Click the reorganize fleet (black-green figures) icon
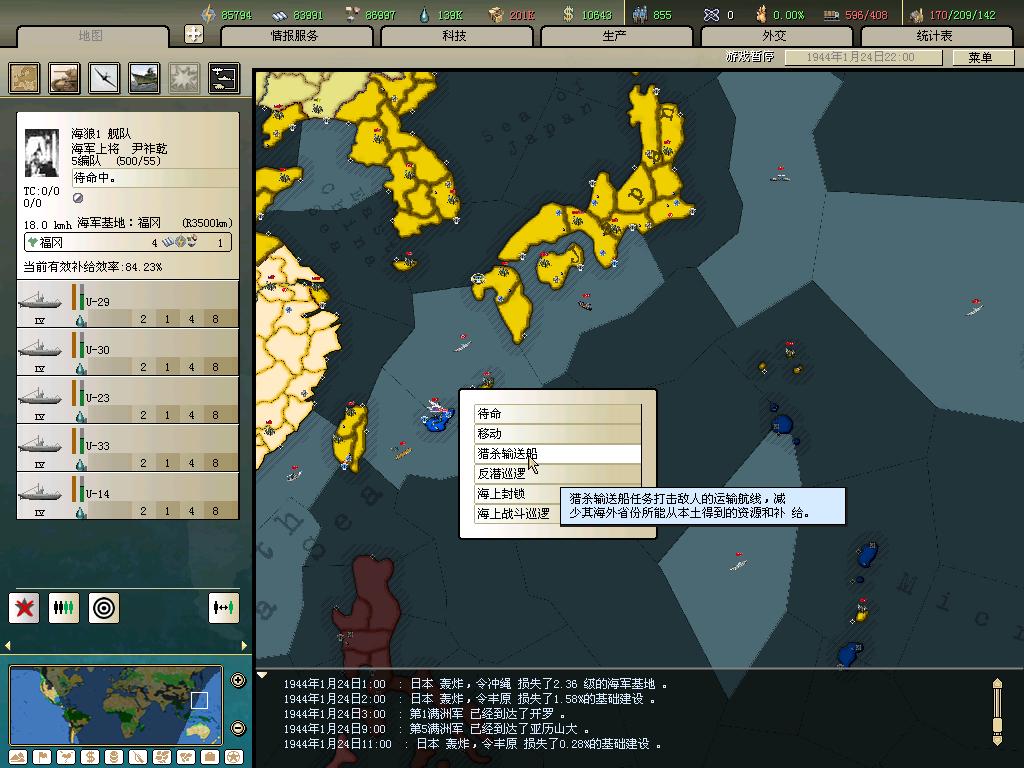This screenshot has width=1024, height=768. tap(64, 607)
